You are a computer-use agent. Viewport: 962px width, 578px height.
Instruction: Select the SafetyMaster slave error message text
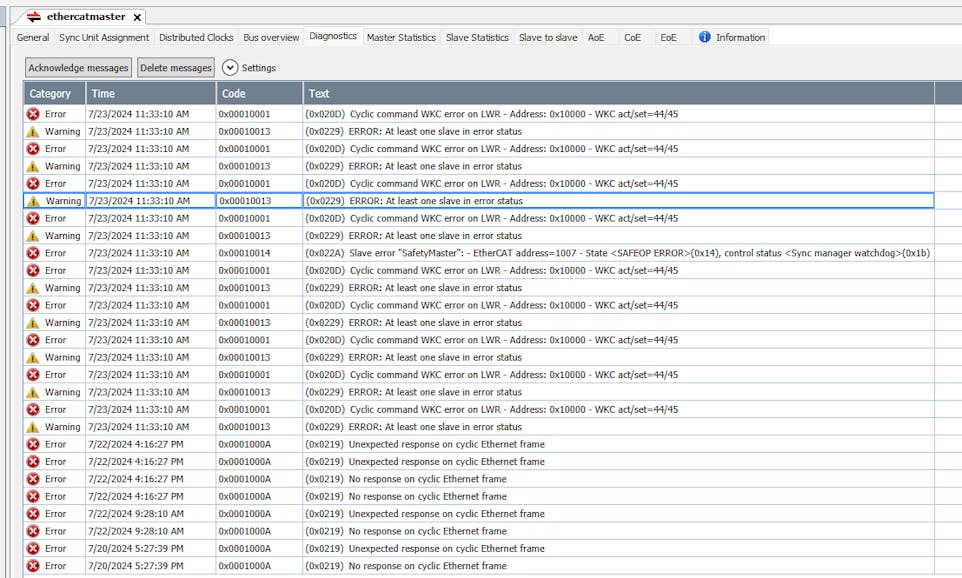[617, 253]
